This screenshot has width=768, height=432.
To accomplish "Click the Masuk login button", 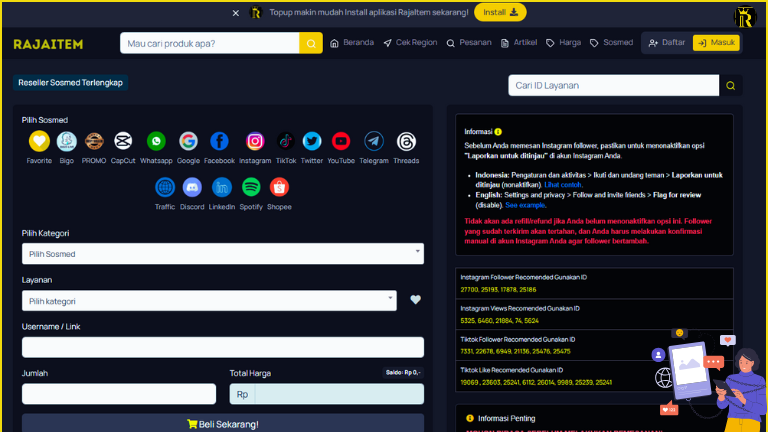I will (715, 43).
